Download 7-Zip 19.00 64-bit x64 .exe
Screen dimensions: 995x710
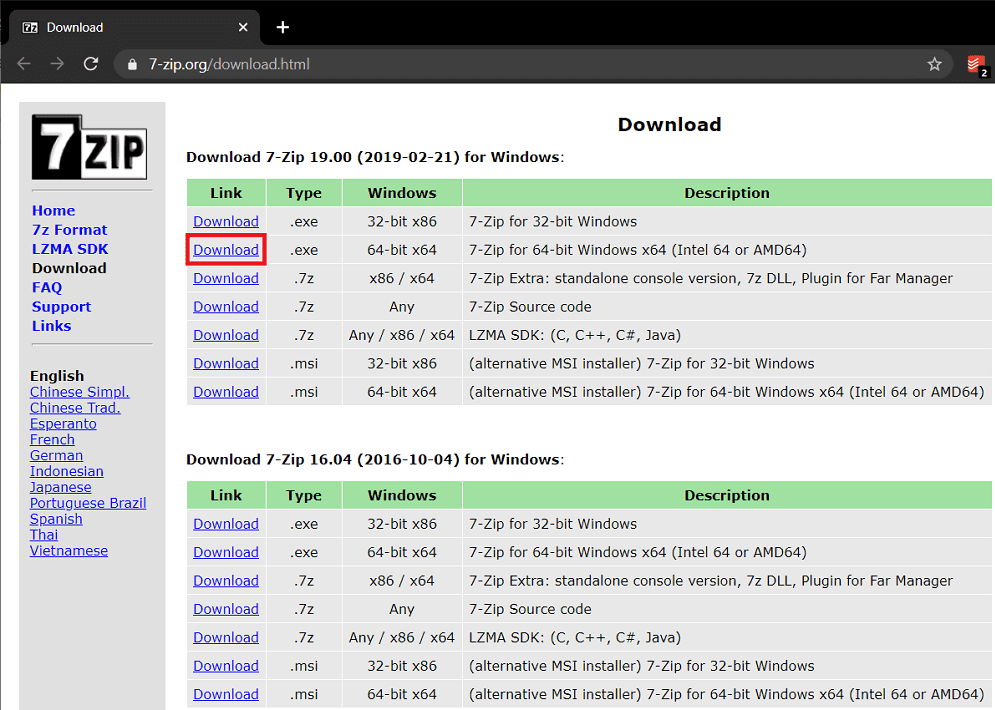point(226,250)
